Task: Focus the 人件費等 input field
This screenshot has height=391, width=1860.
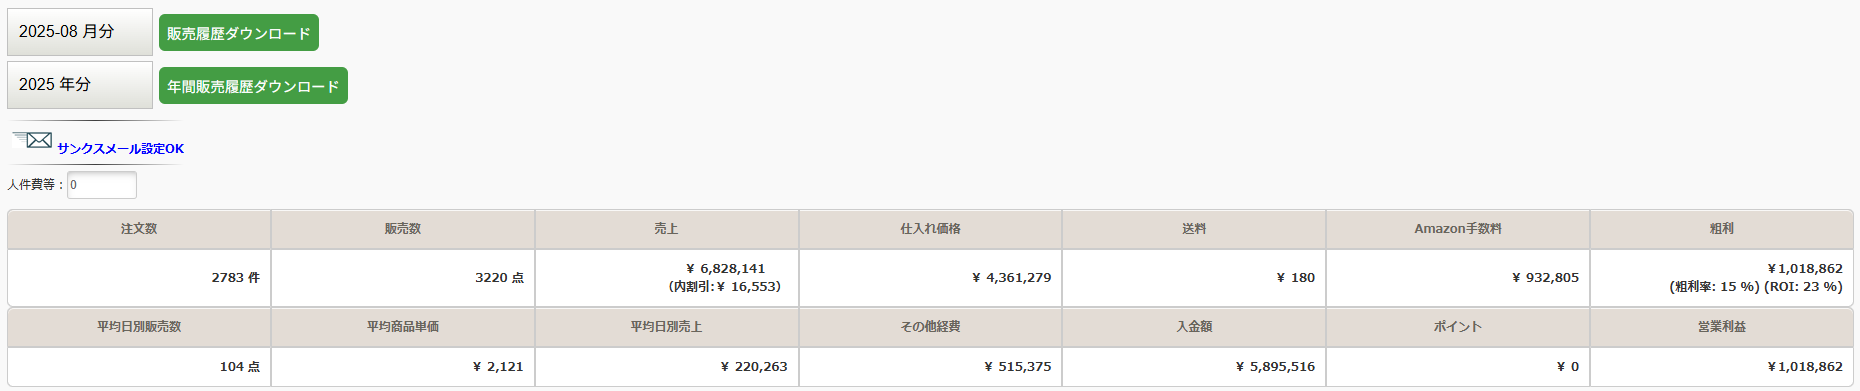Action: pyautogui.click(x=102, y=185)
